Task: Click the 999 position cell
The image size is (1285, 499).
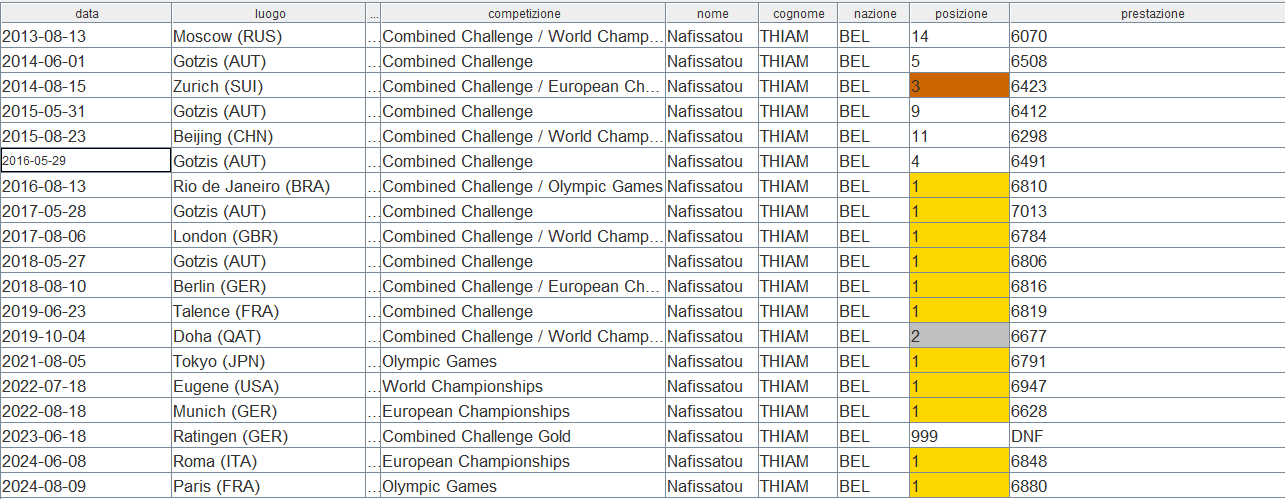Action: point(959,436)
